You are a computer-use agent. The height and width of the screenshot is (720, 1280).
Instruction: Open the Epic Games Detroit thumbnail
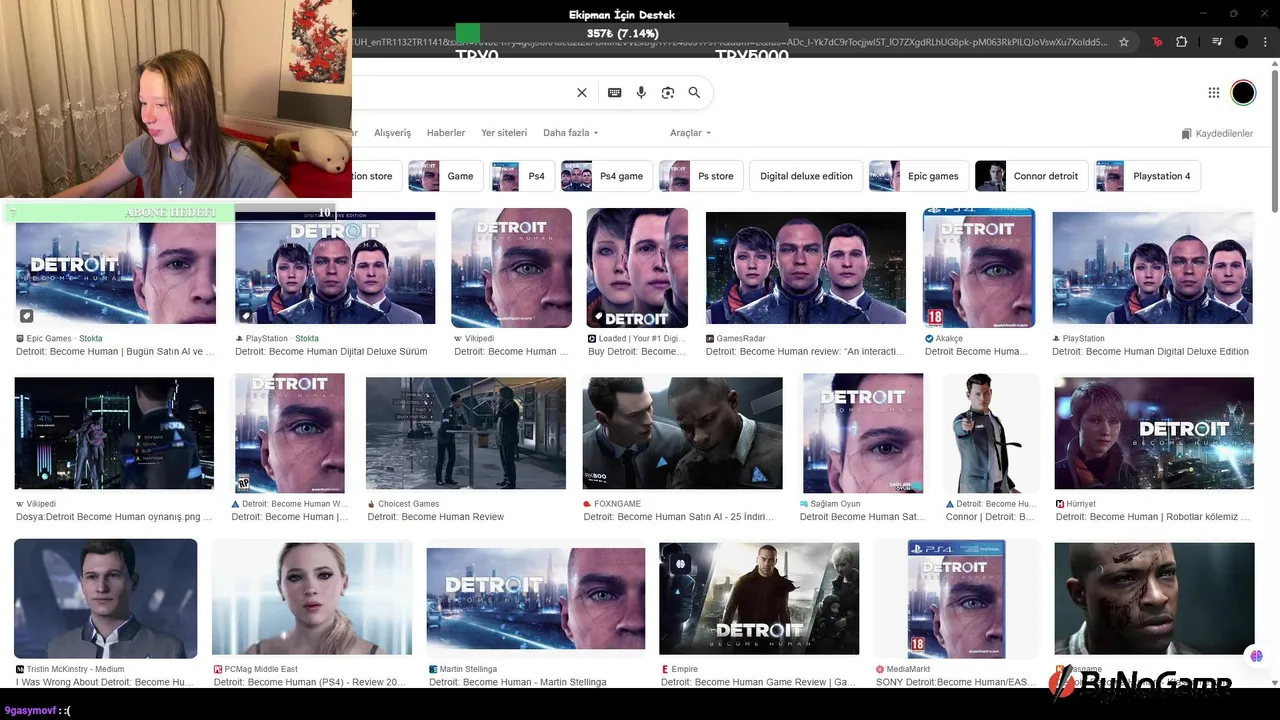pos(116,270)
